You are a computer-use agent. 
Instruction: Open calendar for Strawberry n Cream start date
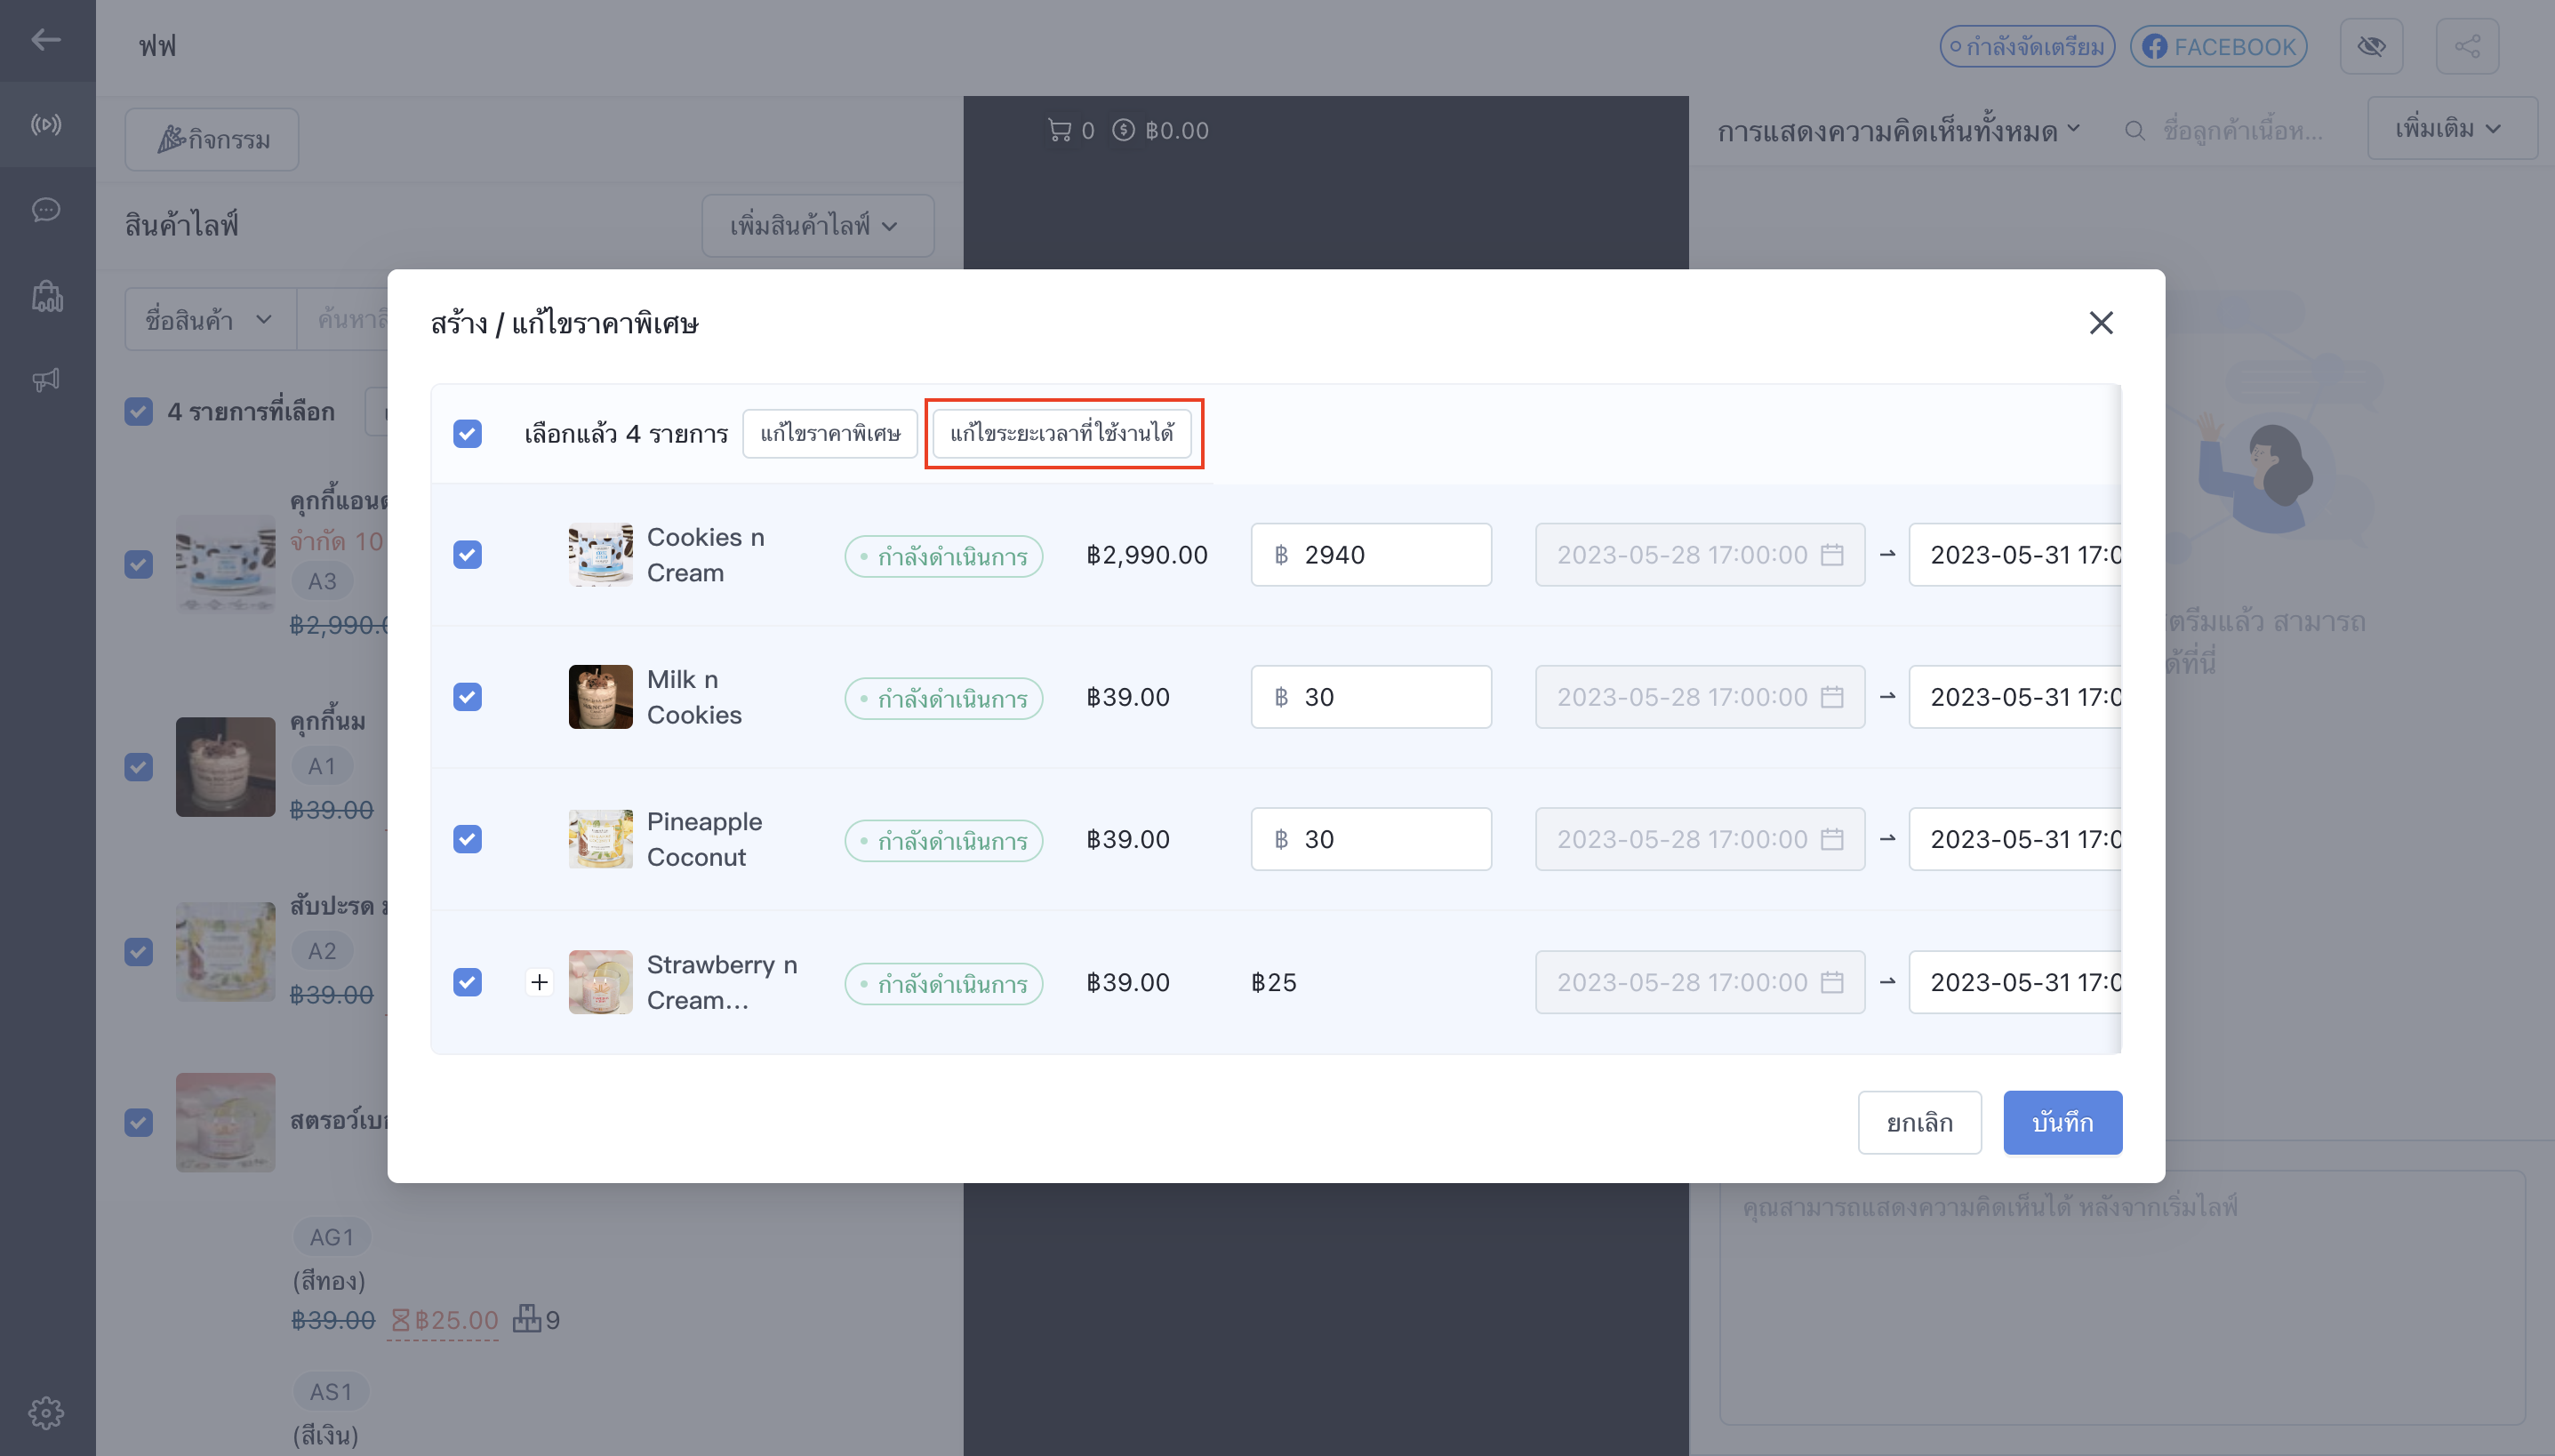[x=1832, y=982]
